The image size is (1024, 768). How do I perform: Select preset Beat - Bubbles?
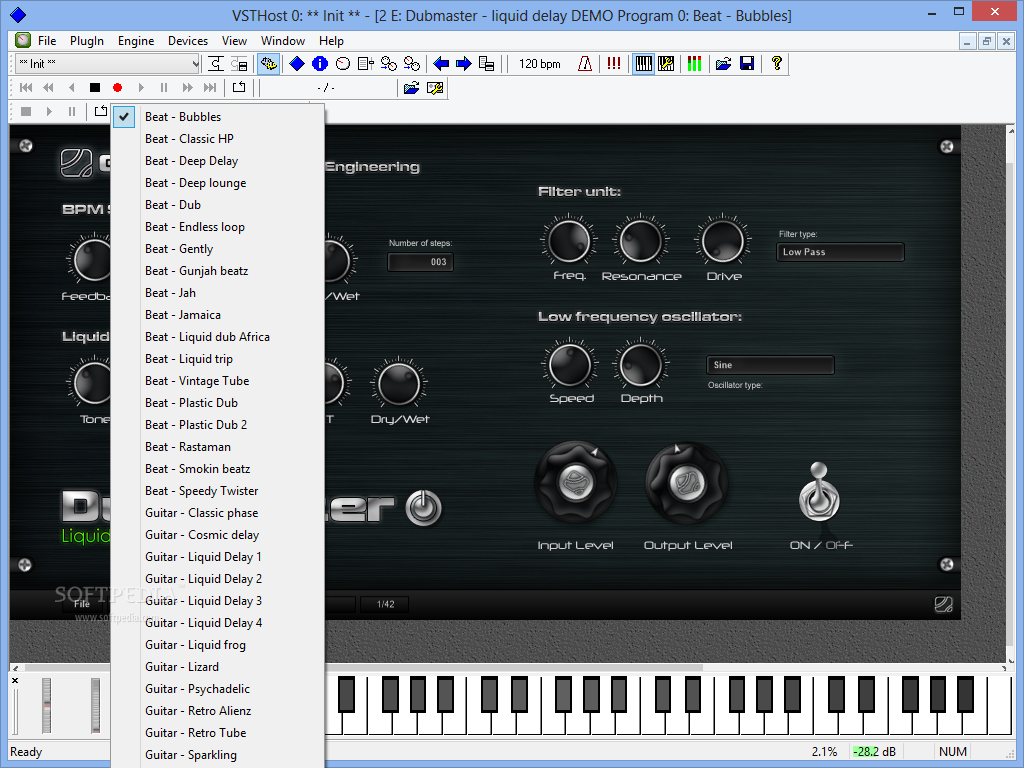click(218, 117)
